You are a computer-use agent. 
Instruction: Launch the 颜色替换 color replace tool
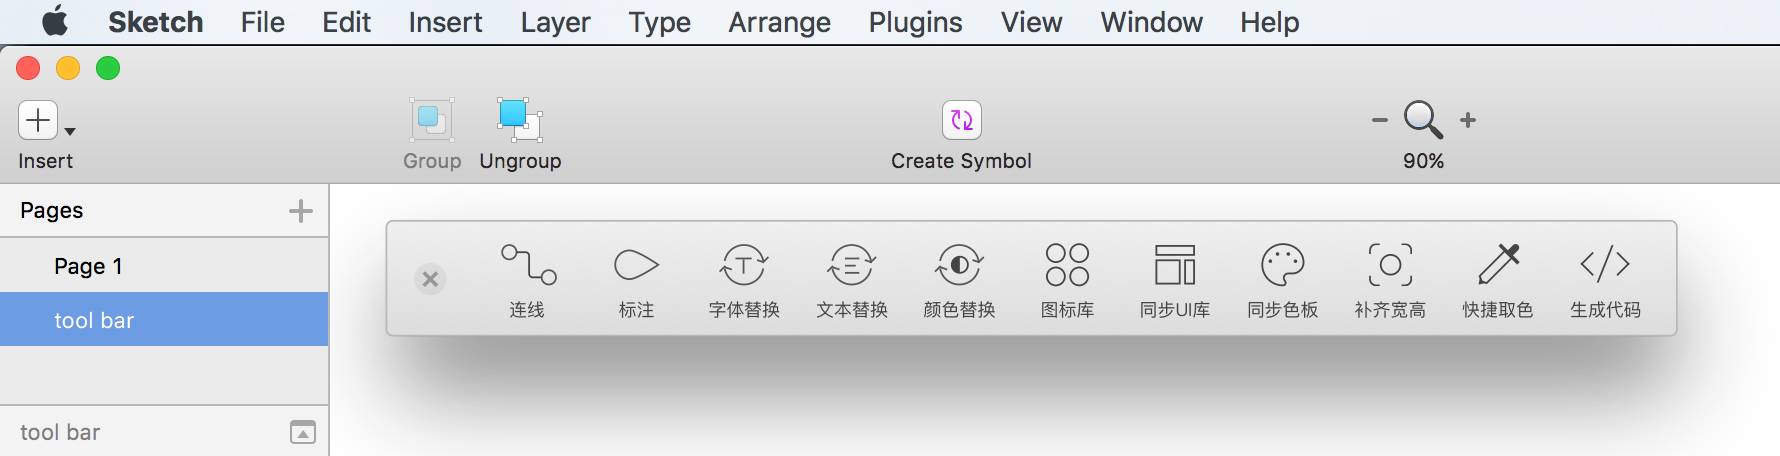point(959,265)
